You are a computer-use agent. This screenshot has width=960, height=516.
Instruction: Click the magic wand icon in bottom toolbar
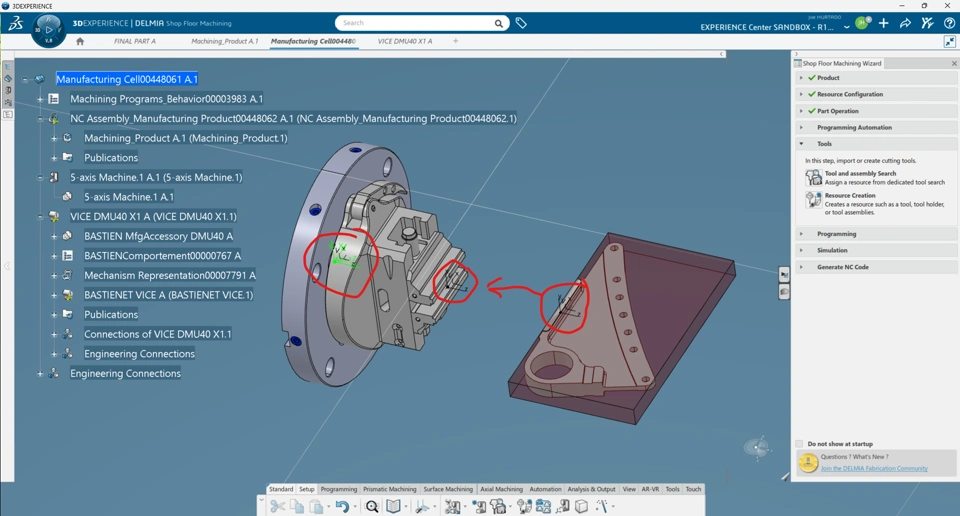click(602, 506)
